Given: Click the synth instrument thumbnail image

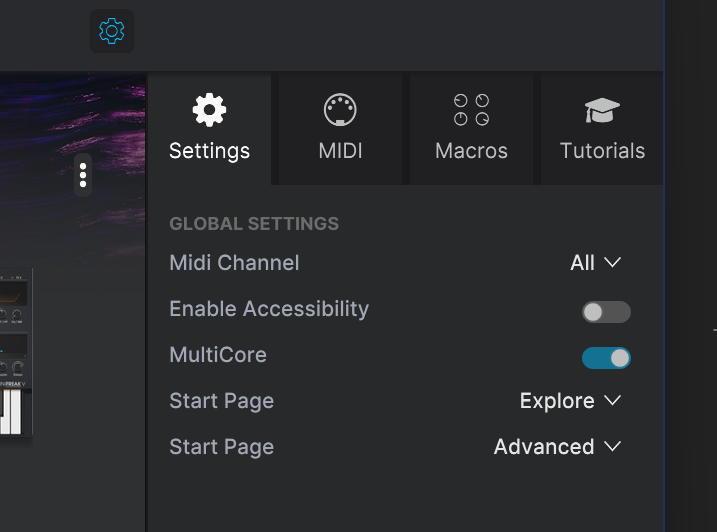Looking at the screenshot, I should tap(16, 352).
